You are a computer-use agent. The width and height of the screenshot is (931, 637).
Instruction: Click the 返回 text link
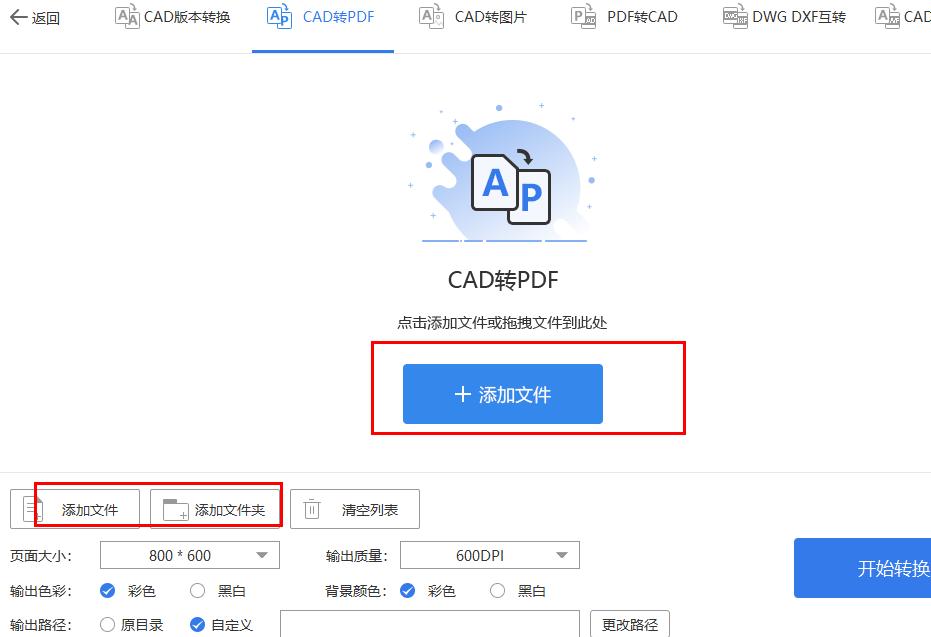(46, 18)
